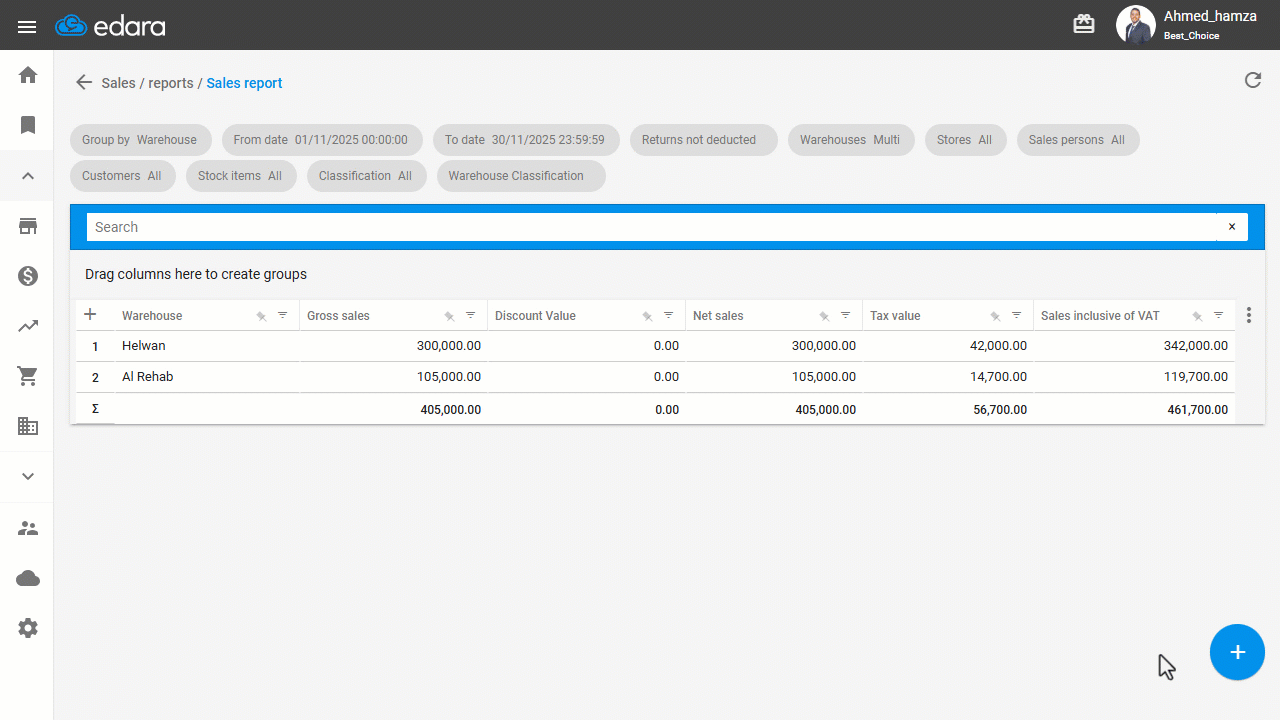
Task: Click the reports breadcrumb link
Action: point(171,83)
